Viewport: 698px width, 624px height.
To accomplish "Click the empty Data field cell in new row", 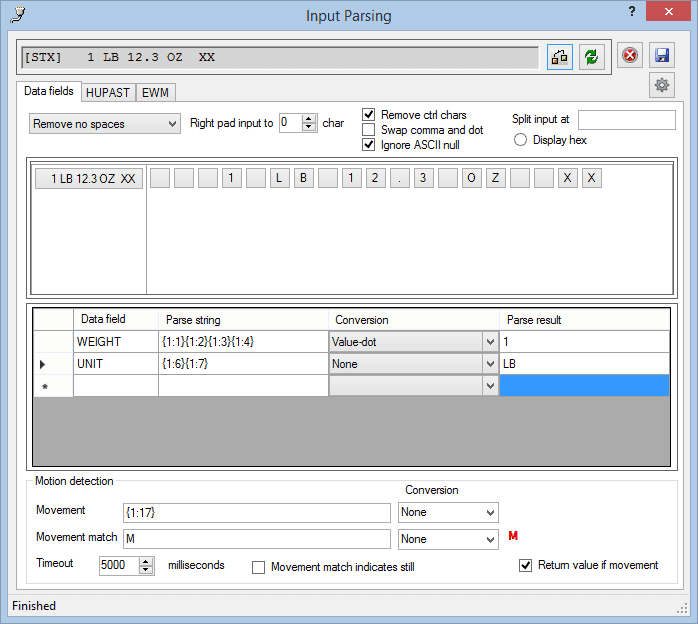I will [x=116, y=386].
